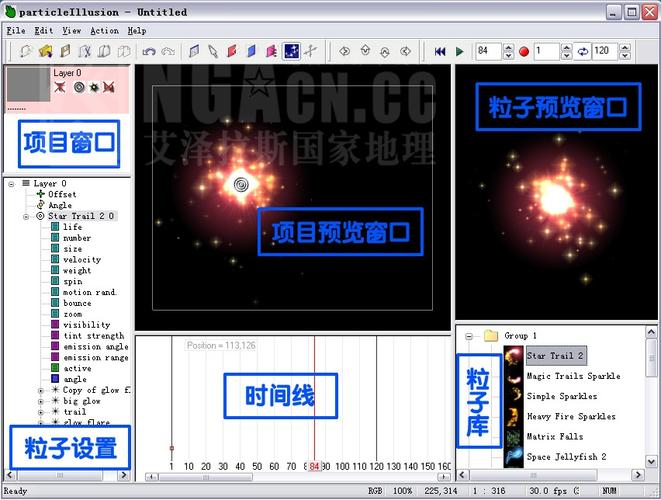Toggle the Layer 0 concentric circle icon
This screenshot has height=500, width=661.
coord(78,87)
